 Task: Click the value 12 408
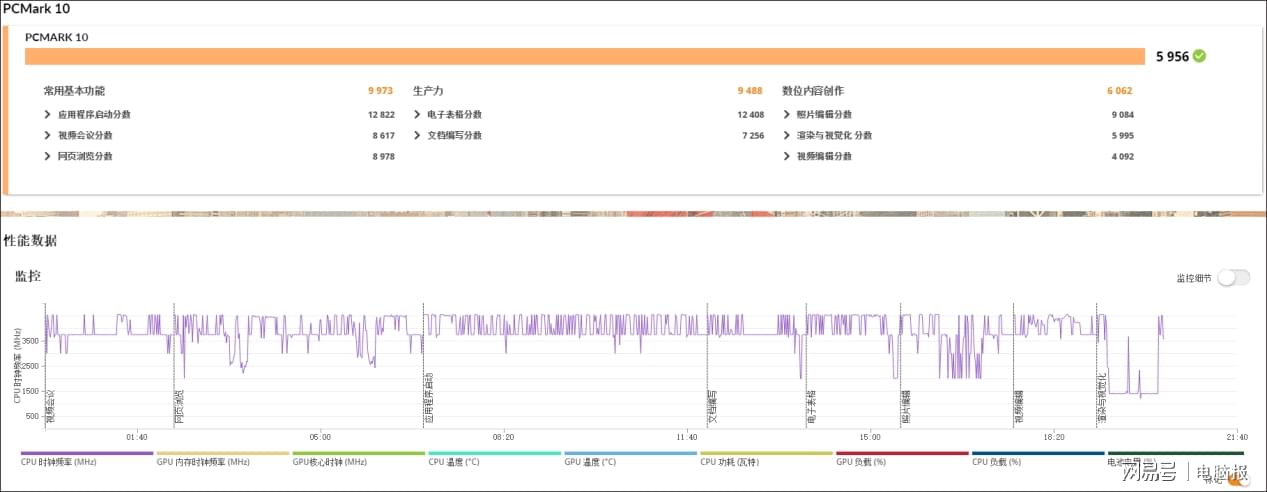click(x=750, y=115)
